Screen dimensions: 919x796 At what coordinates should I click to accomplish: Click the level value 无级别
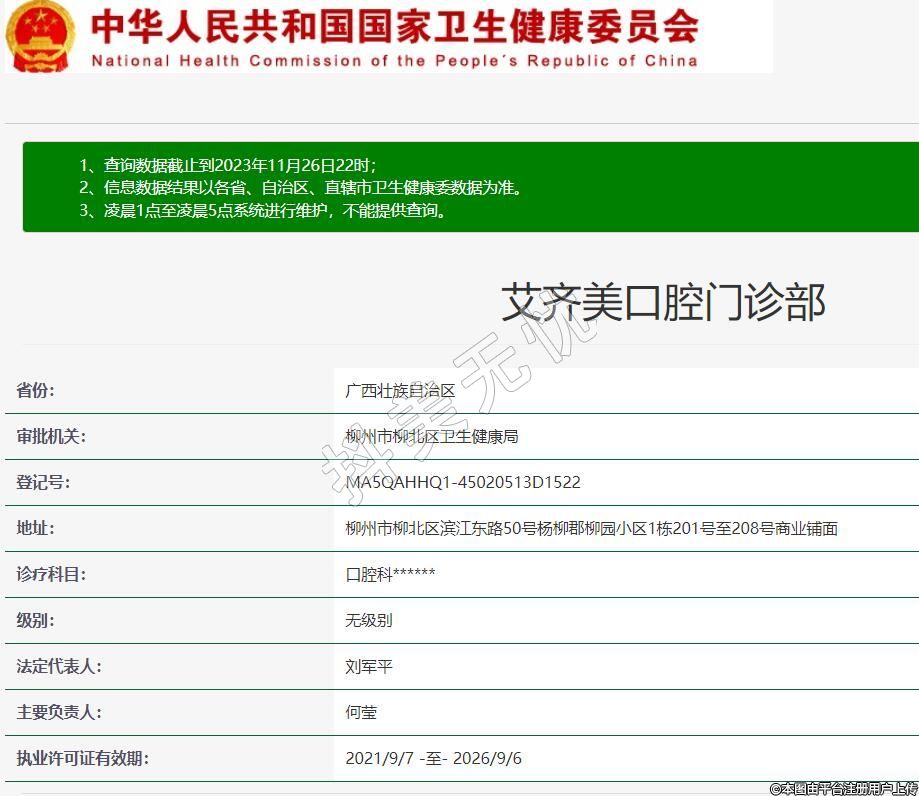369,620
